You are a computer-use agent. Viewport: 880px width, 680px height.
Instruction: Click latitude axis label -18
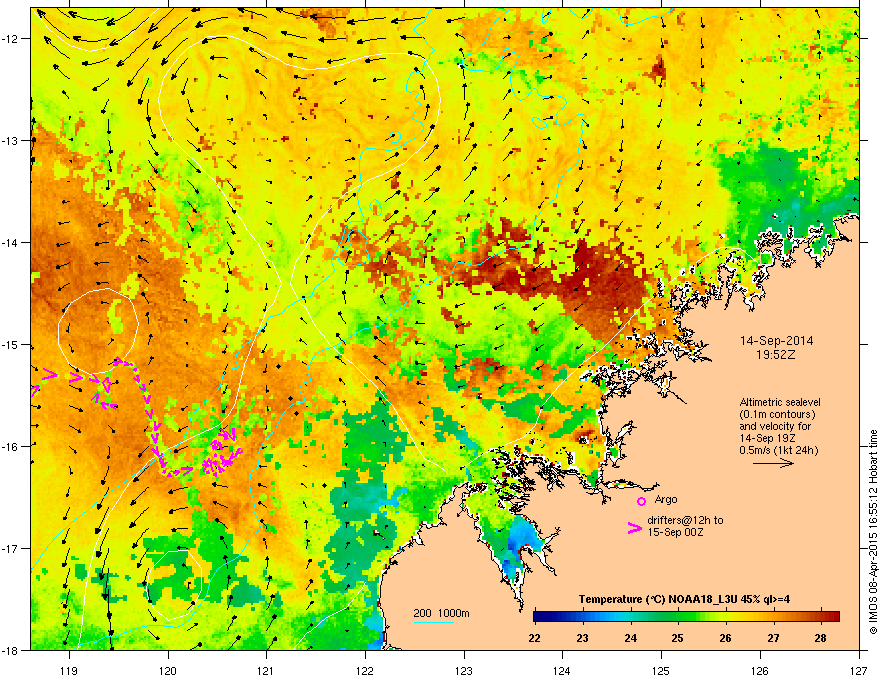coord(11,650)
